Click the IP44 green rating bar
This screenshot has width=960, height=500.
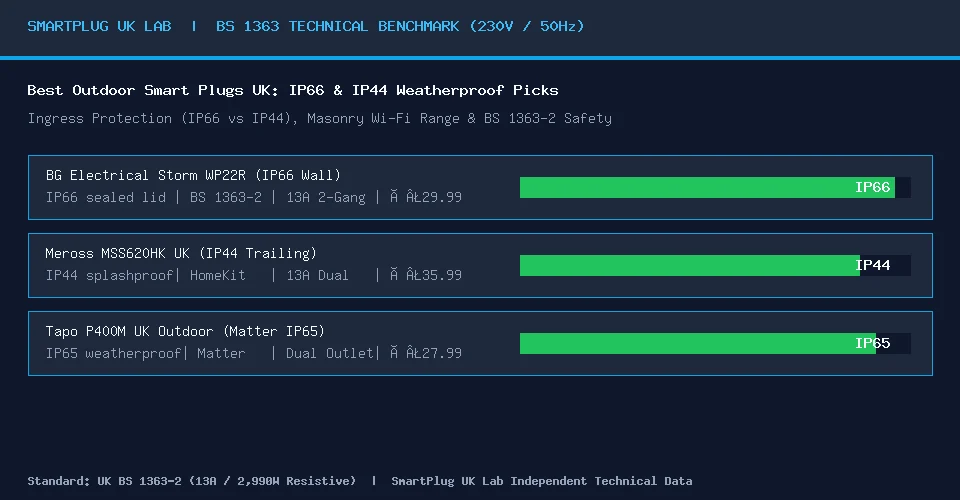689,266
